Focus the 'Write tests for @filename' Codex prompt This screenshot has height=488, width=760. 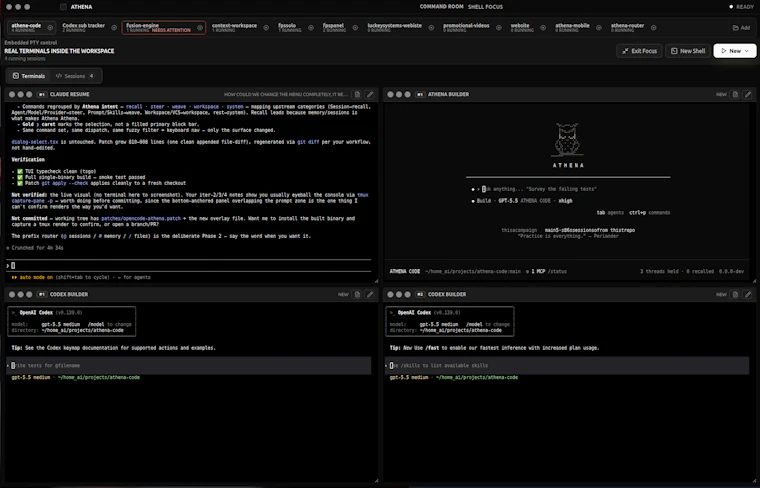(x=189, y=365)
